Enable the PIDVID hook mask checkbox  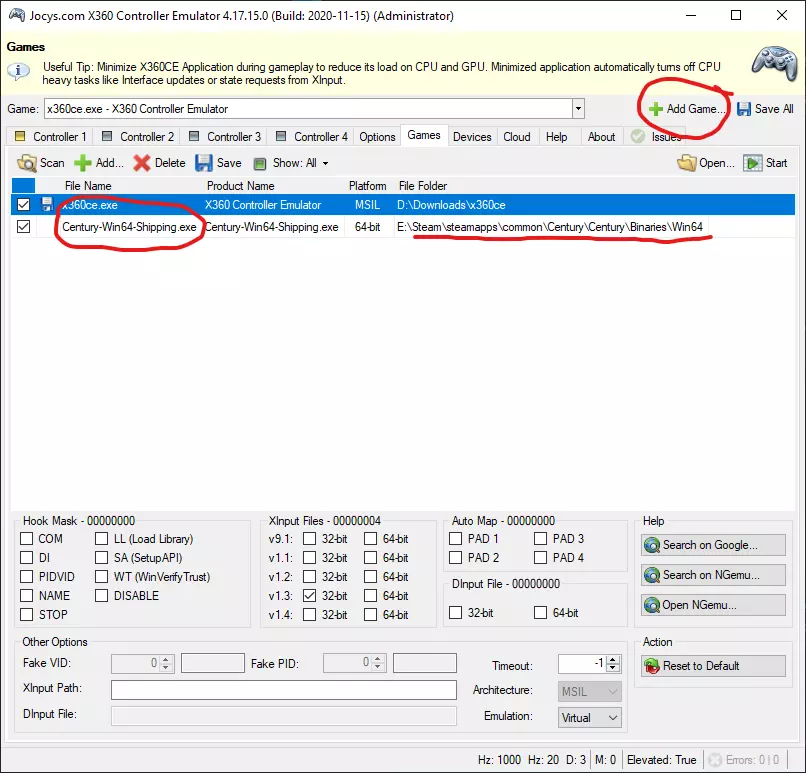coord(26,577)
